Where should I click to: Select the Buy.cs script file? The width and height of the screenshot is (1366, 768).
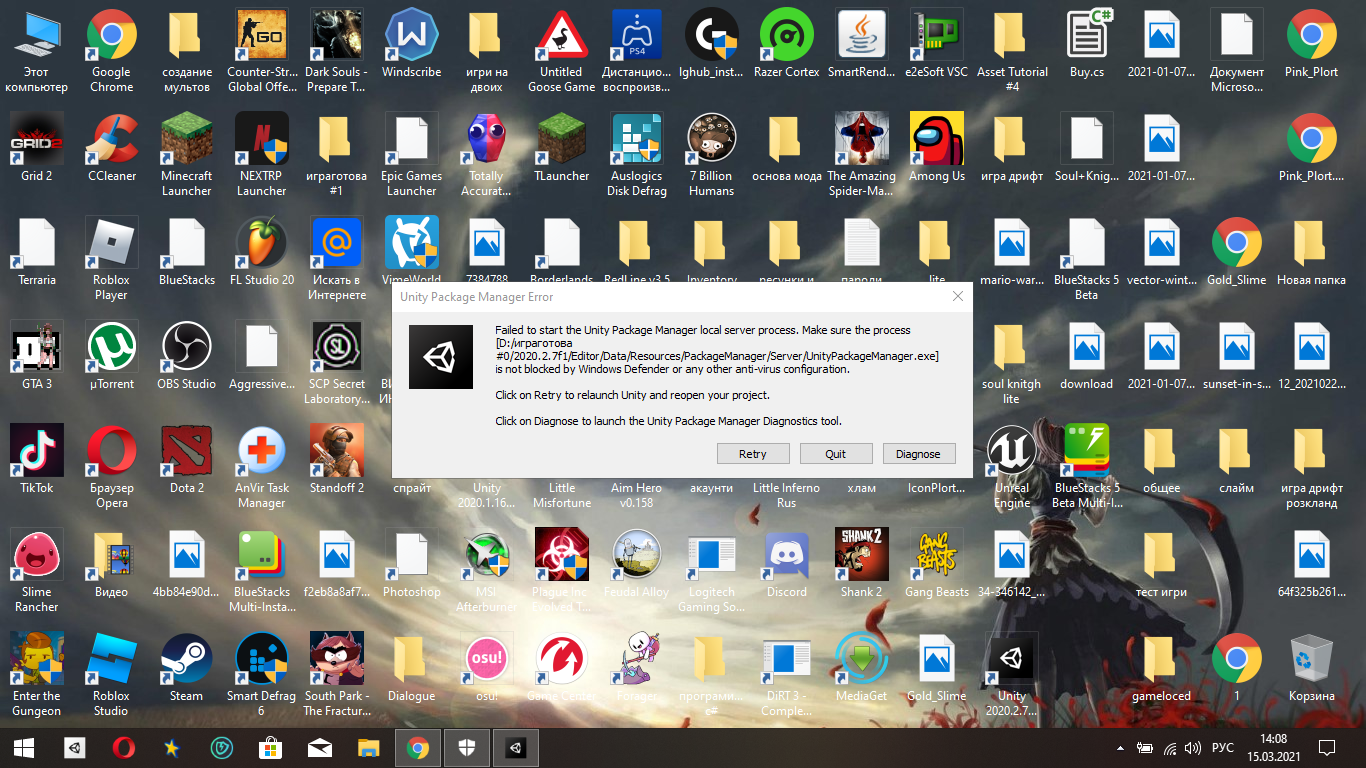1086,45
